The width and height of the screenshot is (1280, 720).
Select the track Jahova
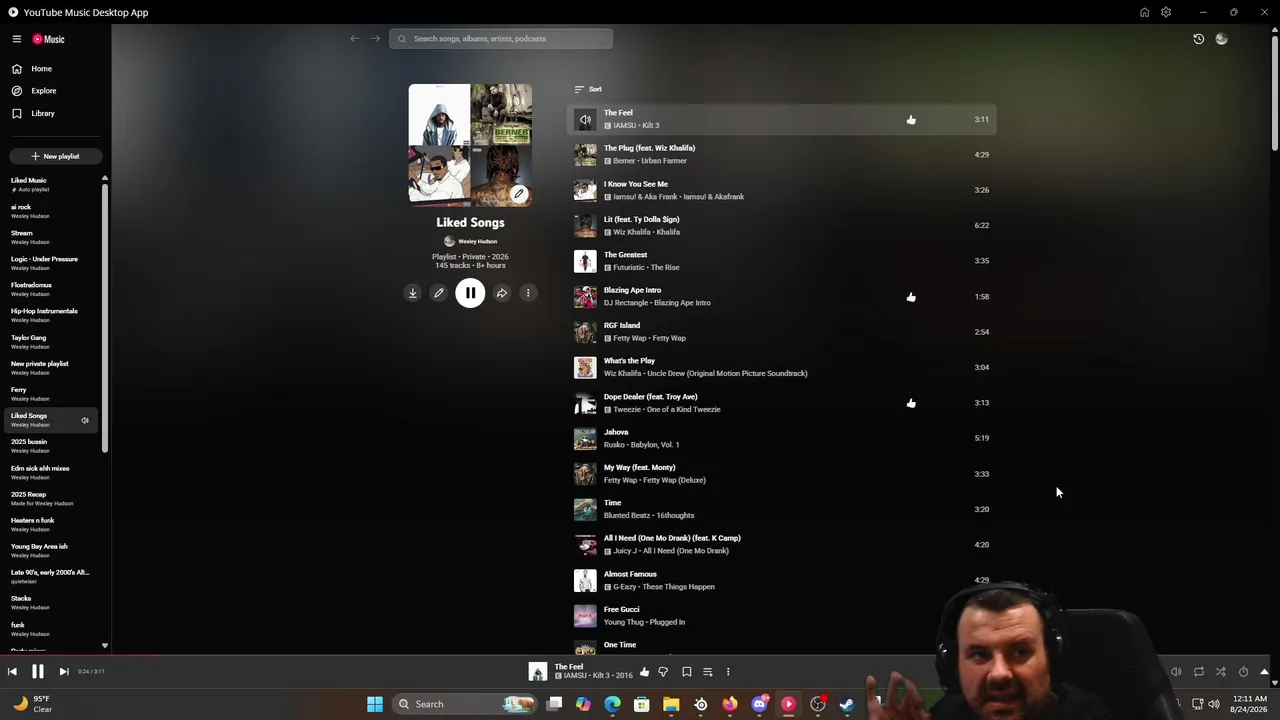[x=783, y=438]
